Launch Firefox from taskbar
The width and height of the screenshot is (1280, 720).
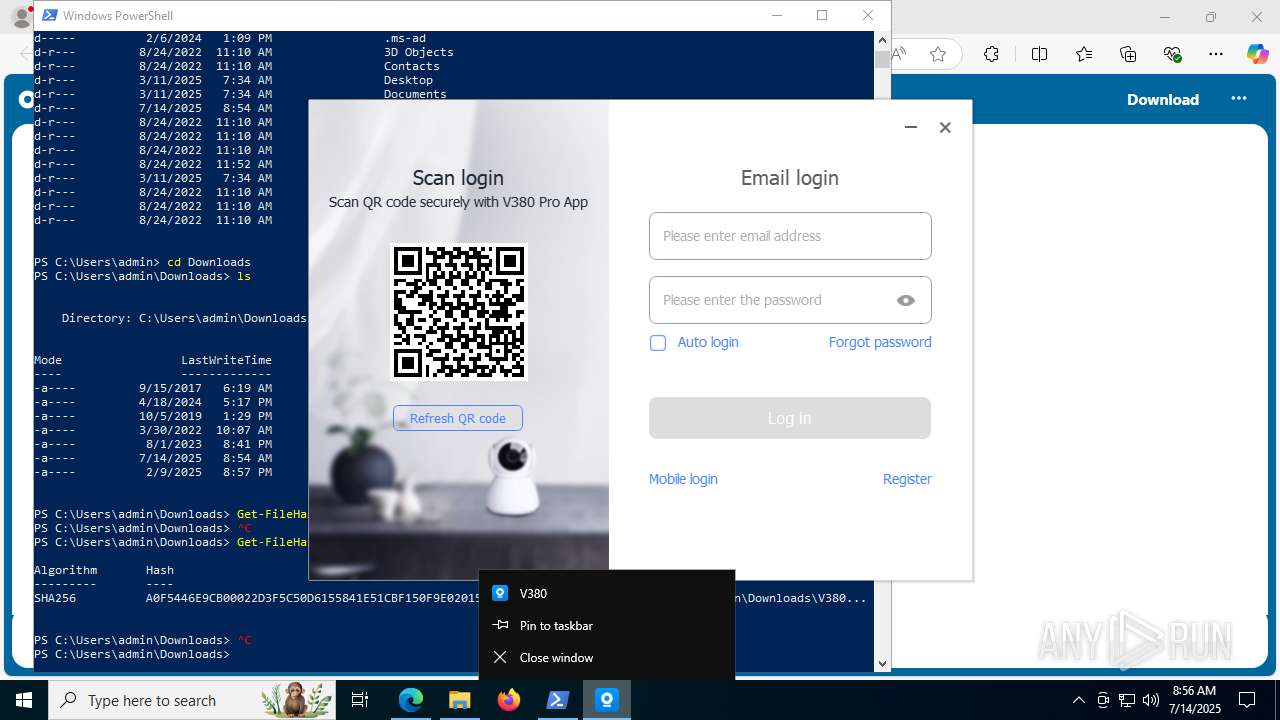pos(508,700)
